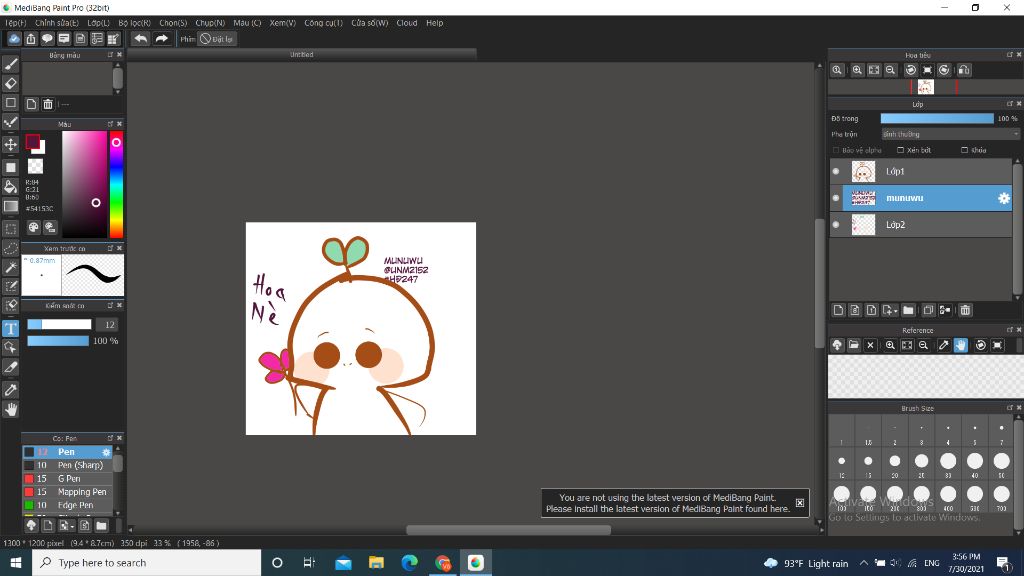Open a file in the Reference panel
The height and width of the screenshot is (576, 1024).
click(x=854, y=345)
